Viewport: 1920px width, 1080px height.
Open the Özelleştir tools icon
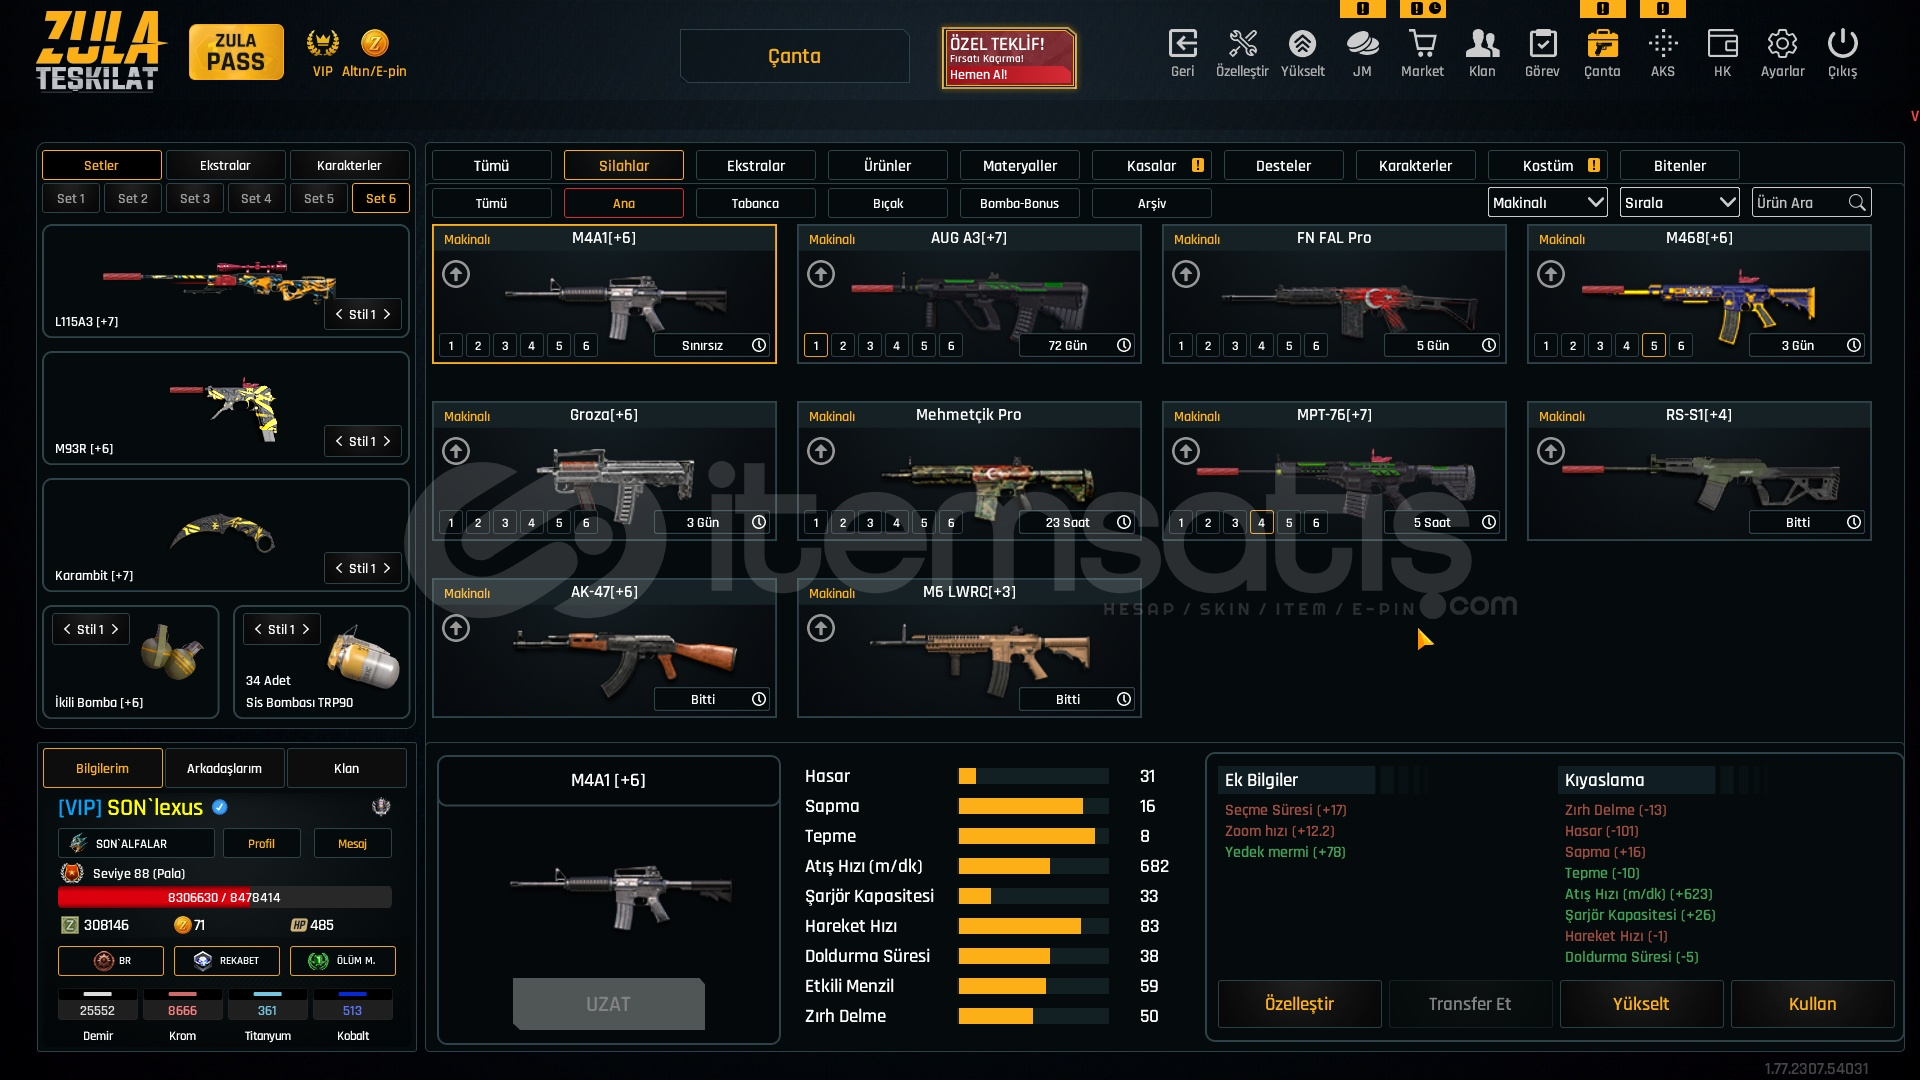point(1242,44)
